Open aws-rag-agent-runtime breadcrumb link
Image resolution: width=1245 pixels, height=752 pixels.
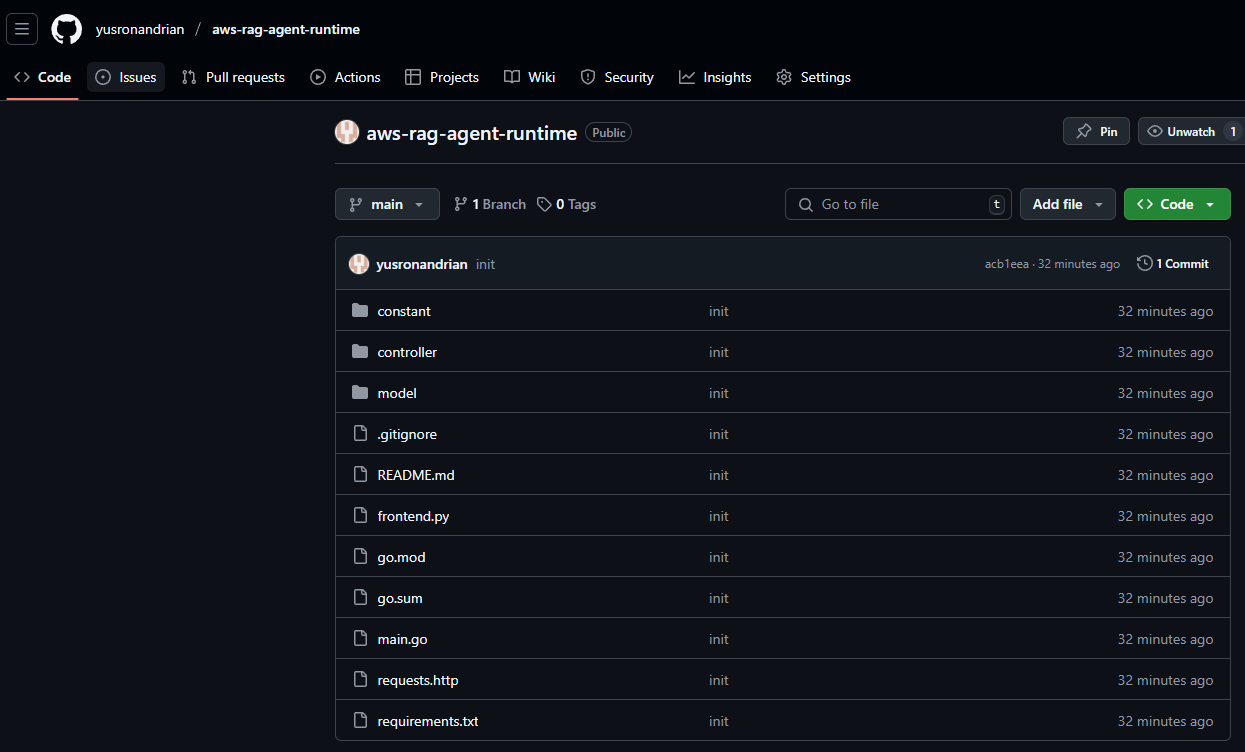(x=286, y=29)
